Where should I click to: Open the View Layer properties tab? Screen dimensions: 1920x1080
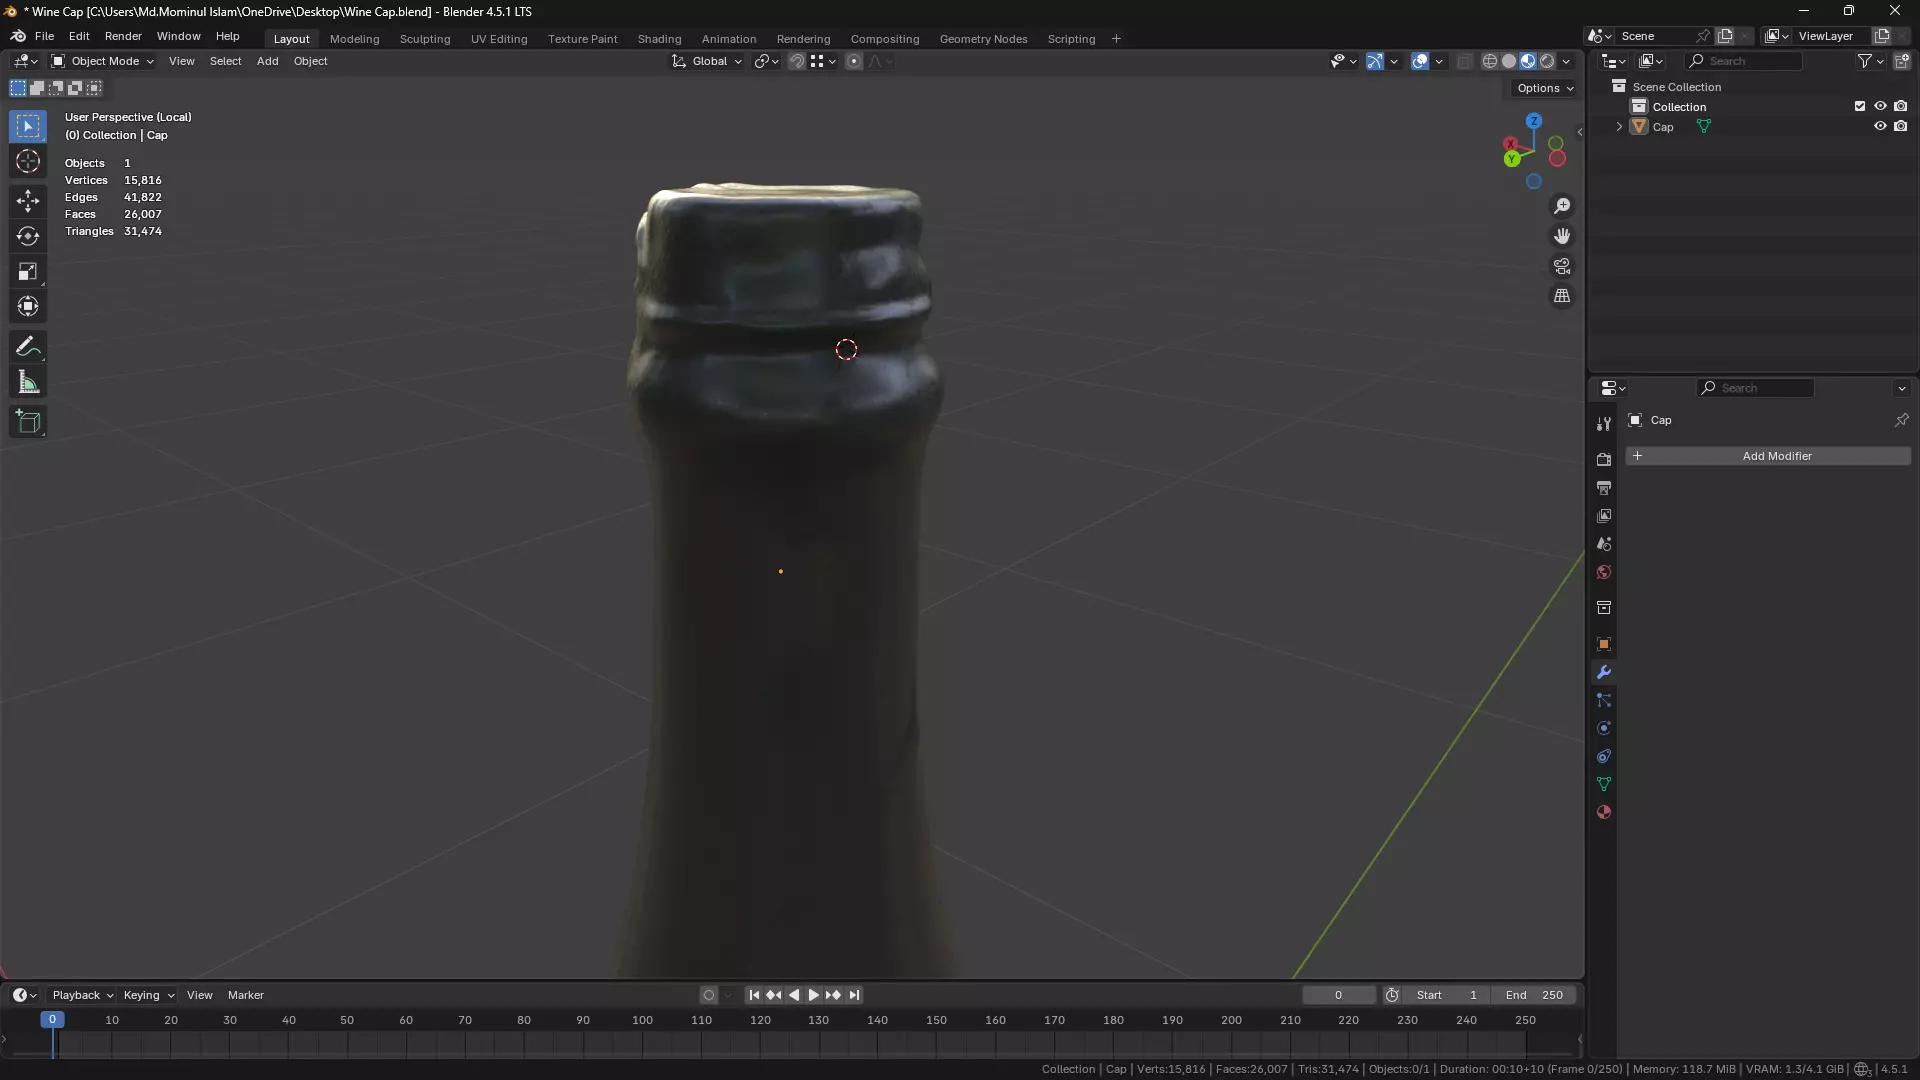coord(1604,516)
